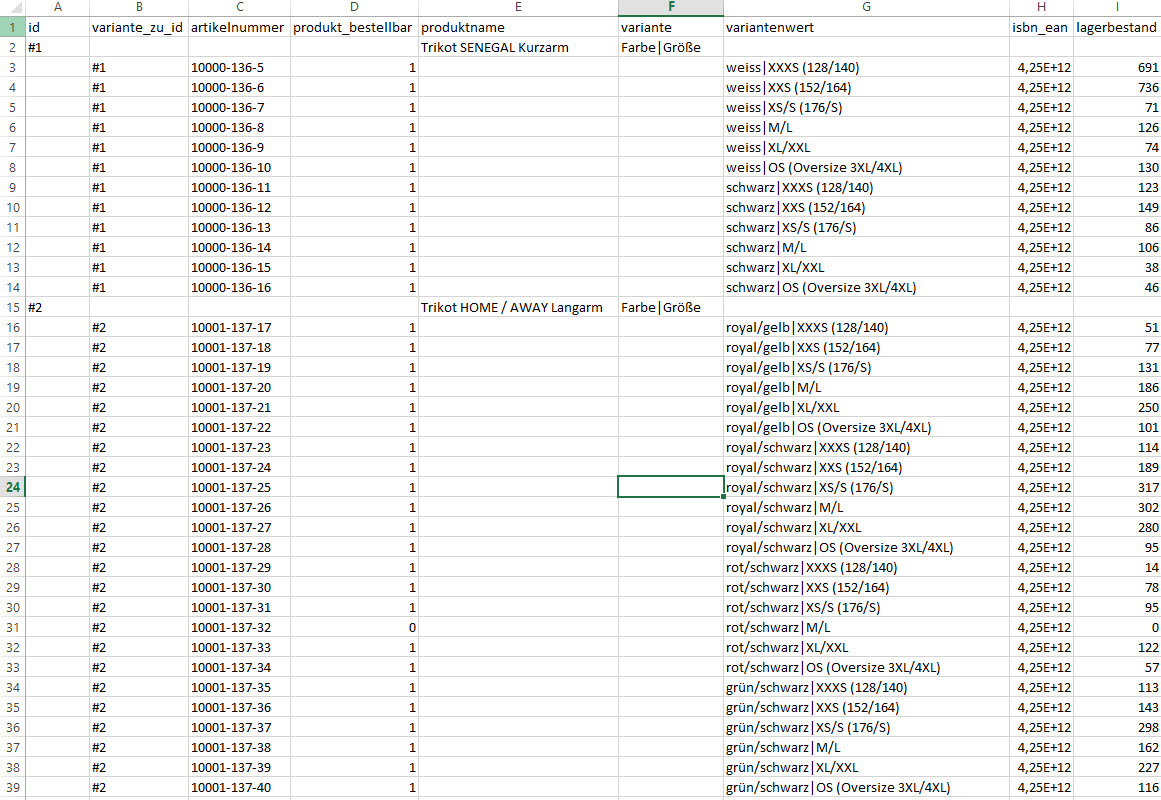Select row 24 header
1161x800 pixels.
tap(13, 487)
